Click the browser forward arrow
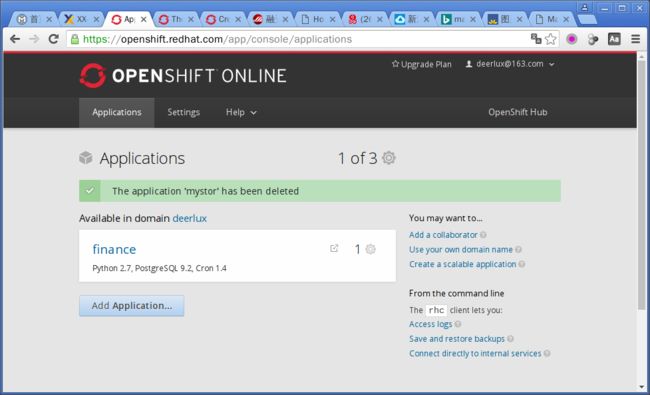 click(x=34, y=39)
